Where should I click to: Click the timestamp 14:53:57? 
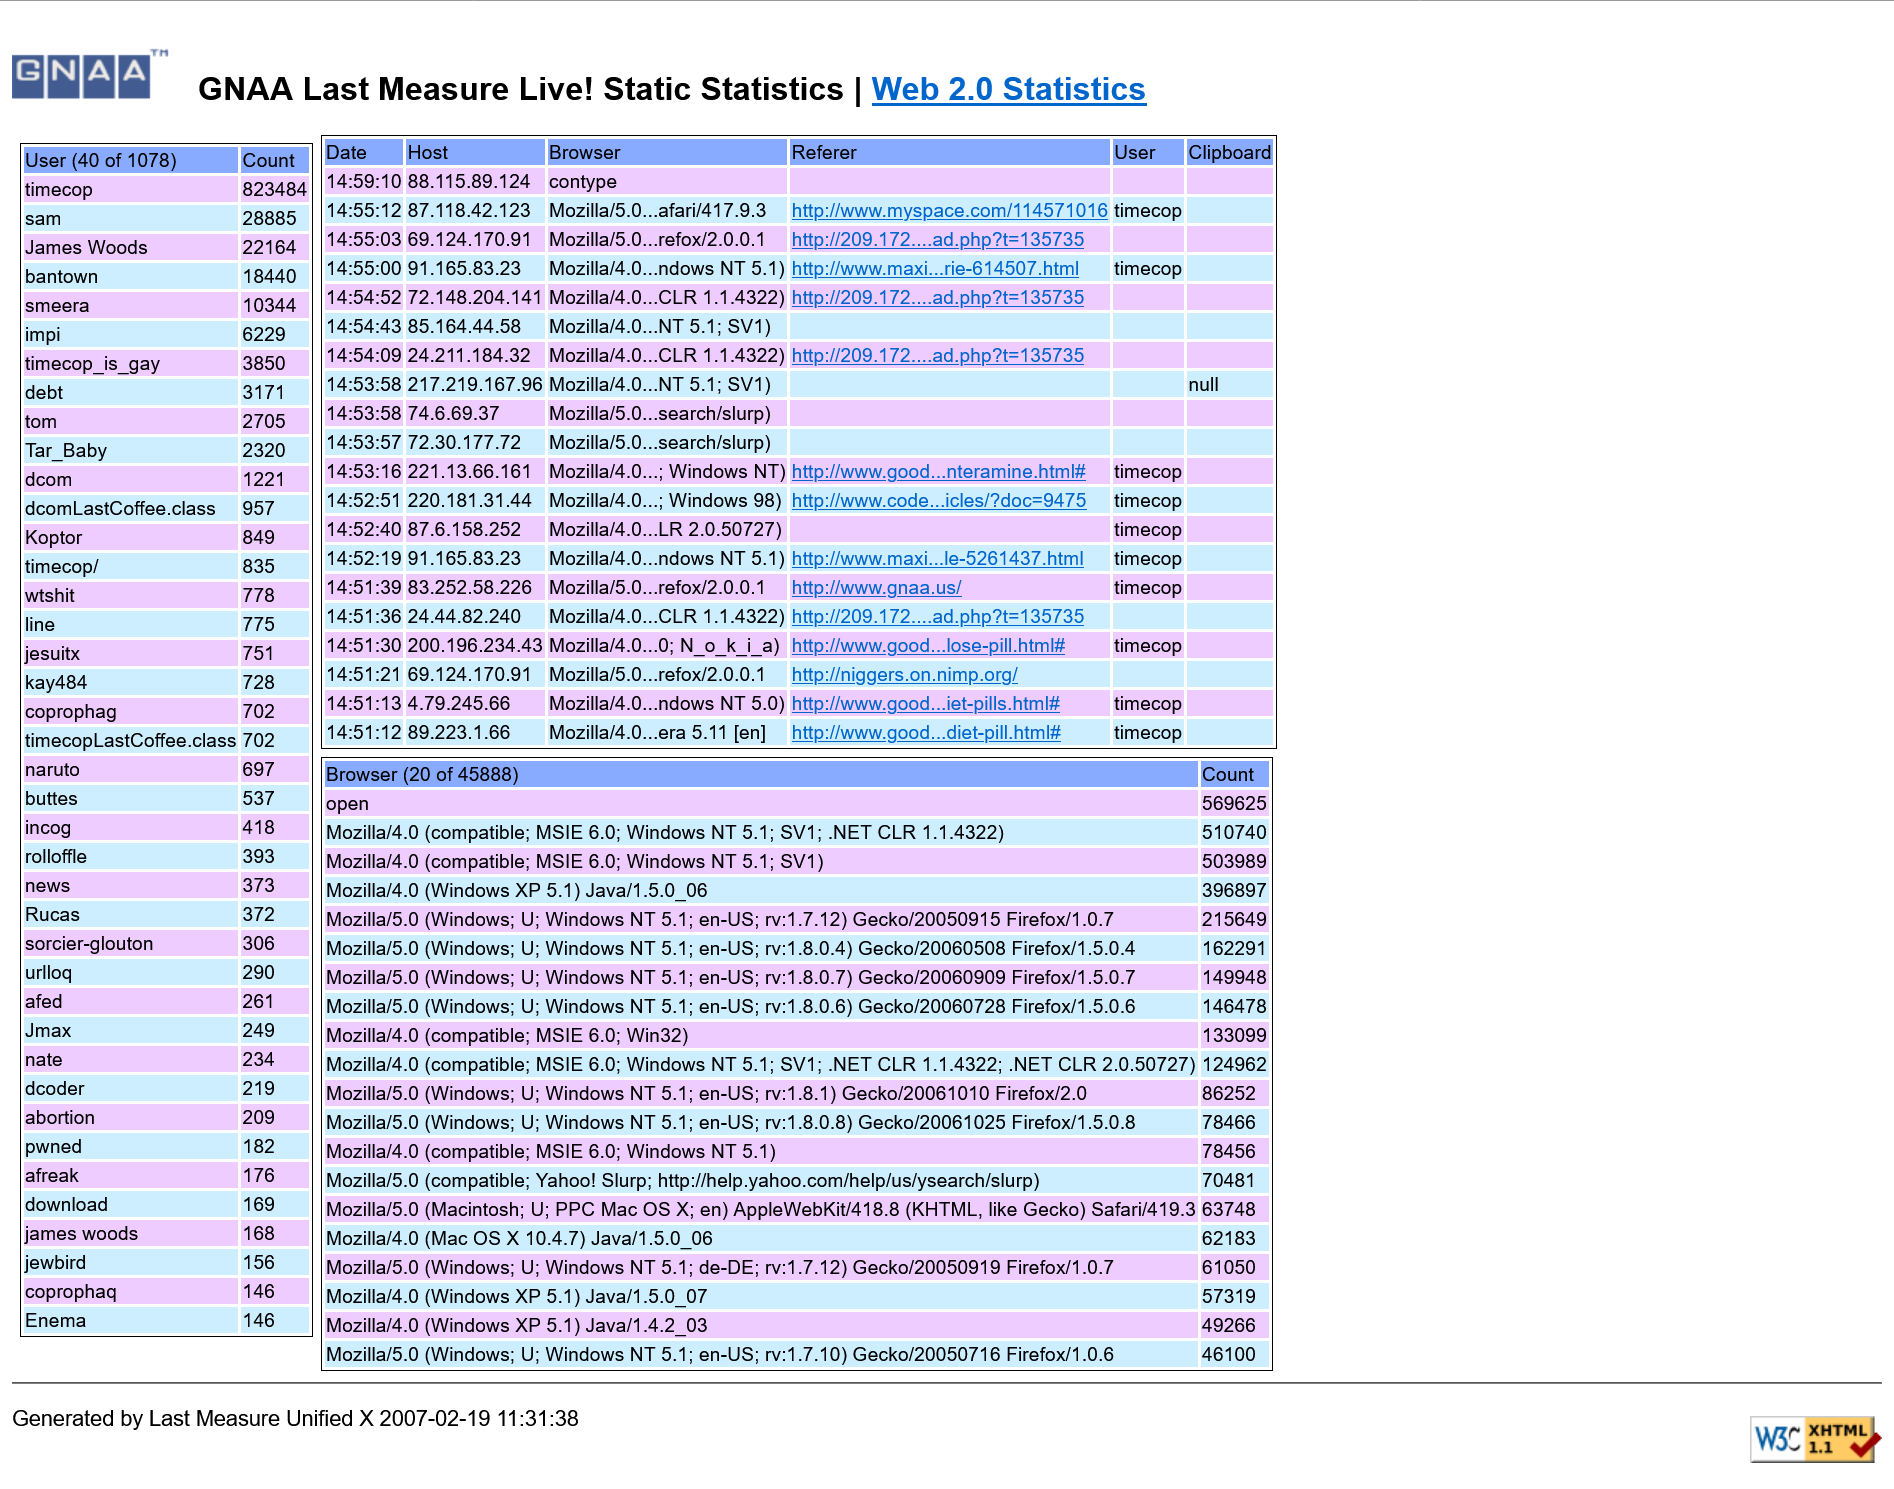coord(363,442)
